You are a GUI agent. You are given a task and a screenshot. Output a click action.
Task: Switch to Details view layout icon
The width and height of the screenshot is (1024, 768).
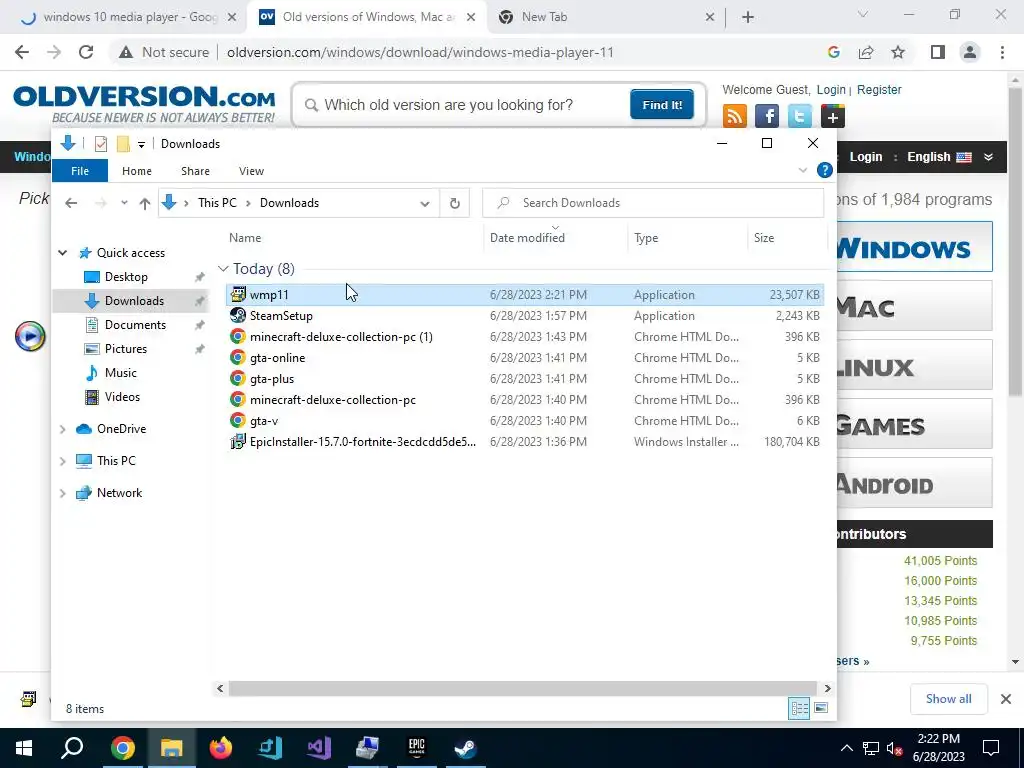(799, 708)
